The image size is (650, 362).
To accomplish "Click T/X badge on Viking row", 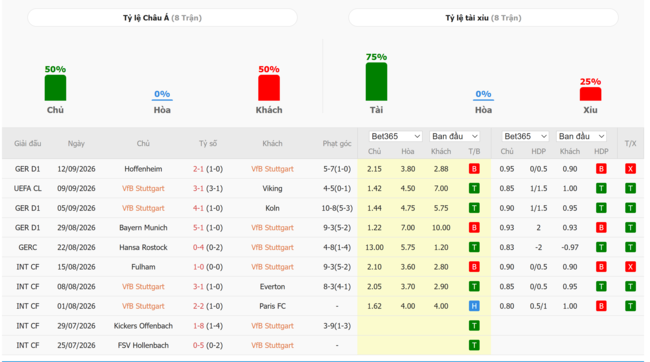I will 631,188.
